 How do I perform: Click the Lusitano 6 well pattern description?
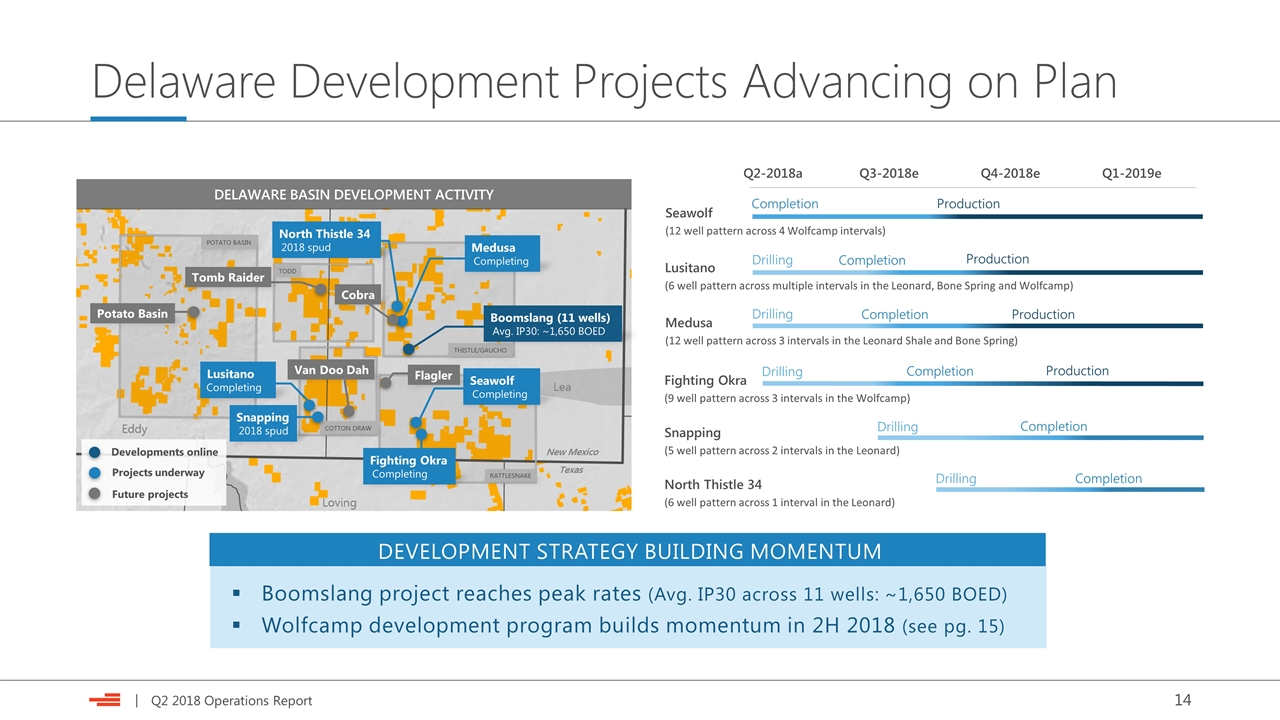tap(869, 286)
